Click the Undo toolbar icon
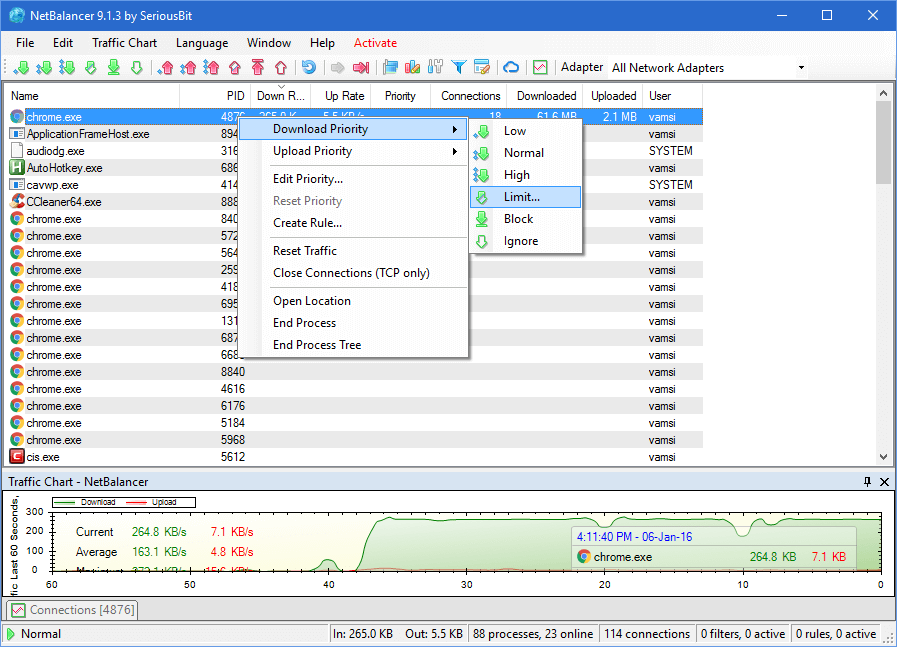 pos(309,67)
